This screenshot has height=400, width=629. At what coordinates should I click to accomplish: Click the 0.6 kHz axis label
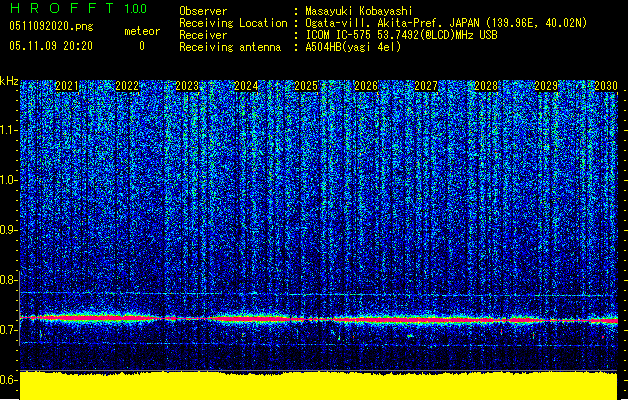(9, 380)
